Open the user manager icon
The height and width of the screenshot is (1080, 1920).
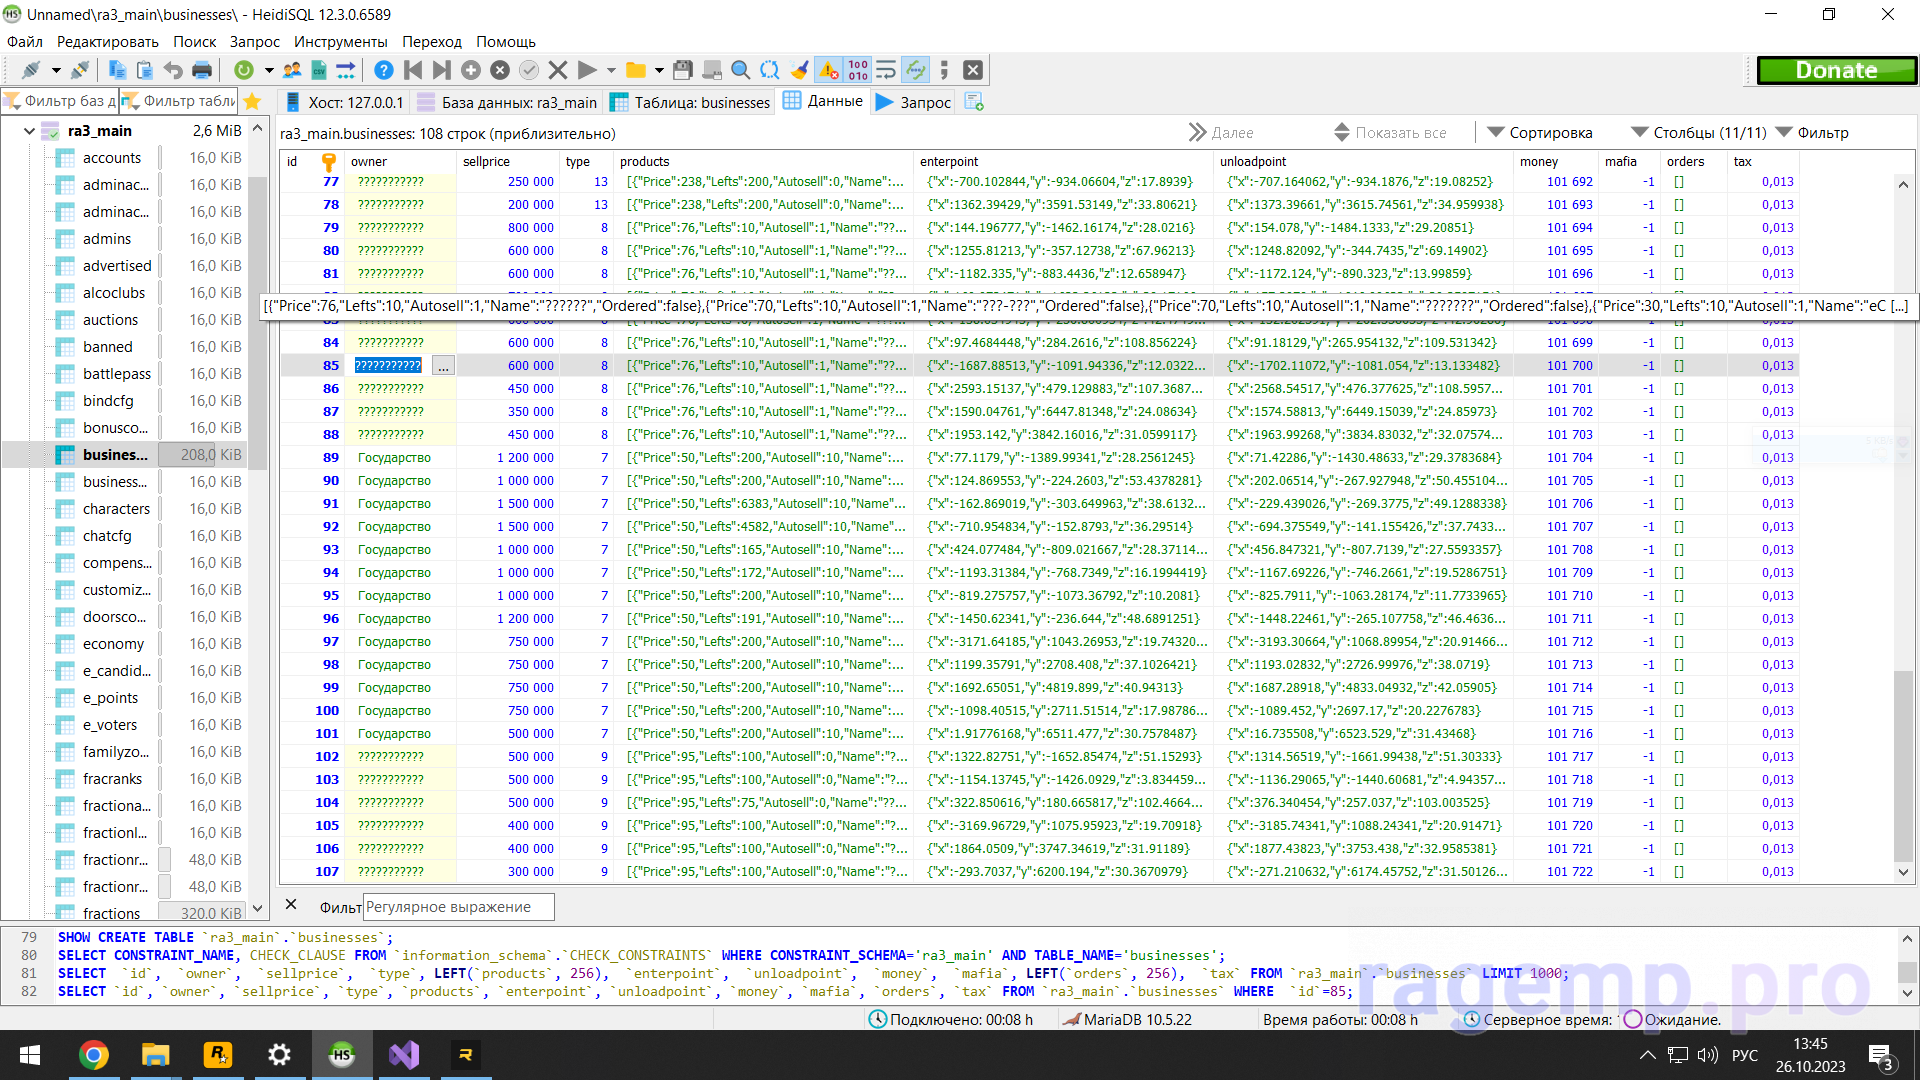pyautogui.click(x=292, y=70)
